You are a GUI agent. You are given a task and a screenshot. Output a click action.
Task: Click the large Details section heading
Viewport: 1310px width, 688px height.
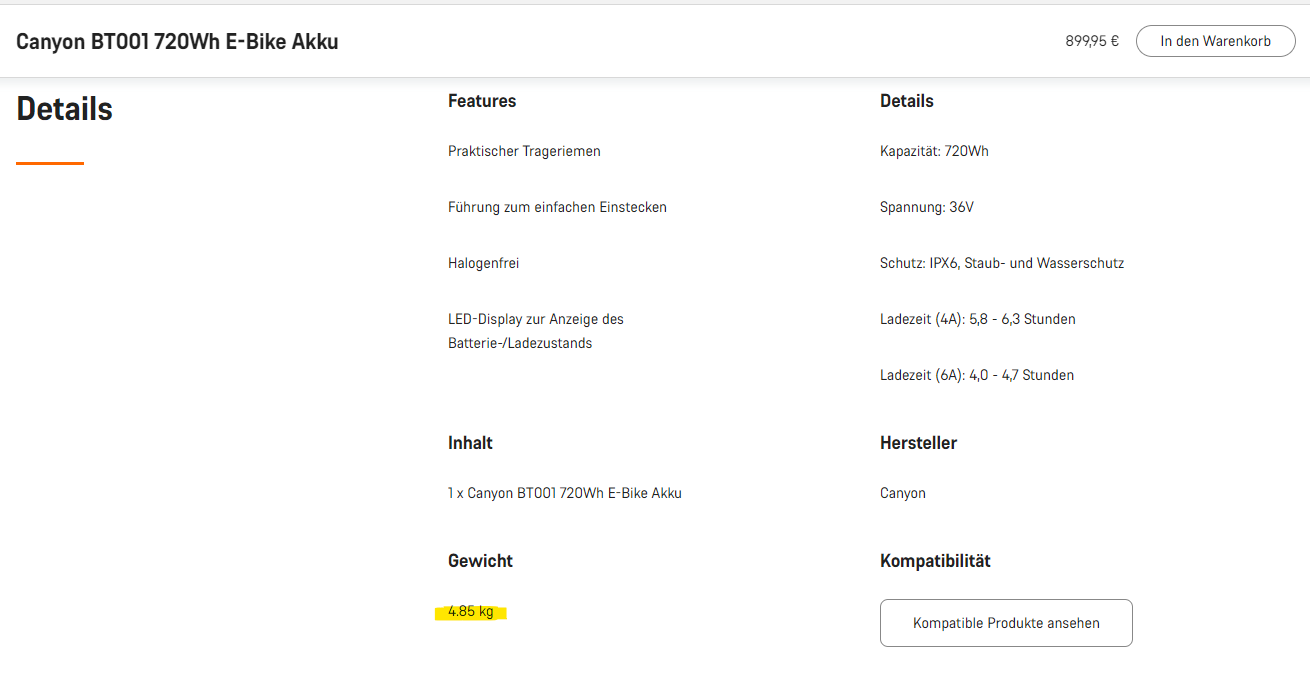(x=65, y=109)
